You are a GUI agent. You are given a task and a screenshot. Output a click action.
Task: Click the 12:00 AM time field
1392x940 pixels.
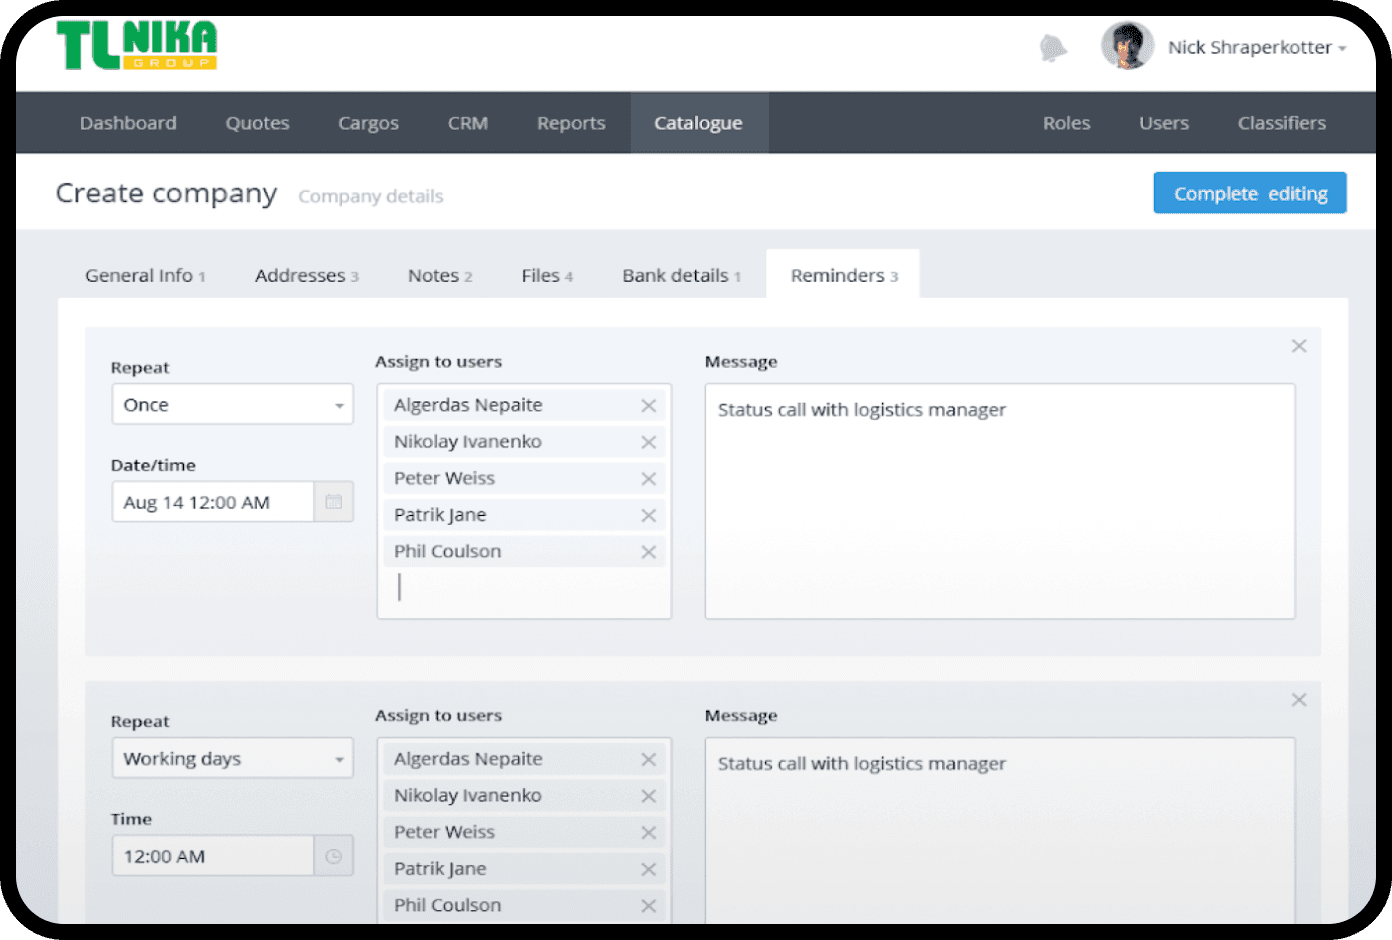click(x=213, y=856)
